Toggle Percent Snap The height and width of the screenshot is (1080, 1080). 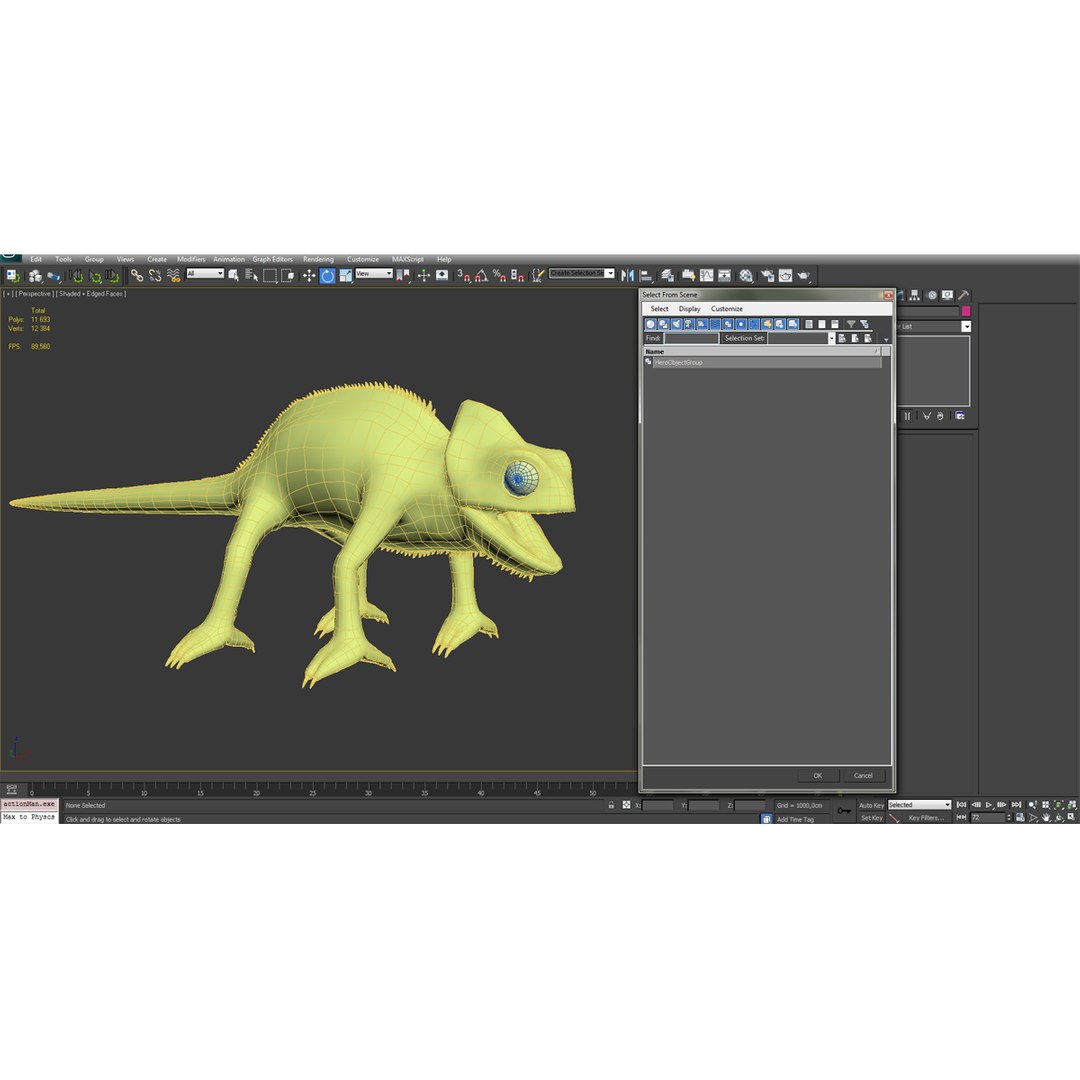pos(499,276)
